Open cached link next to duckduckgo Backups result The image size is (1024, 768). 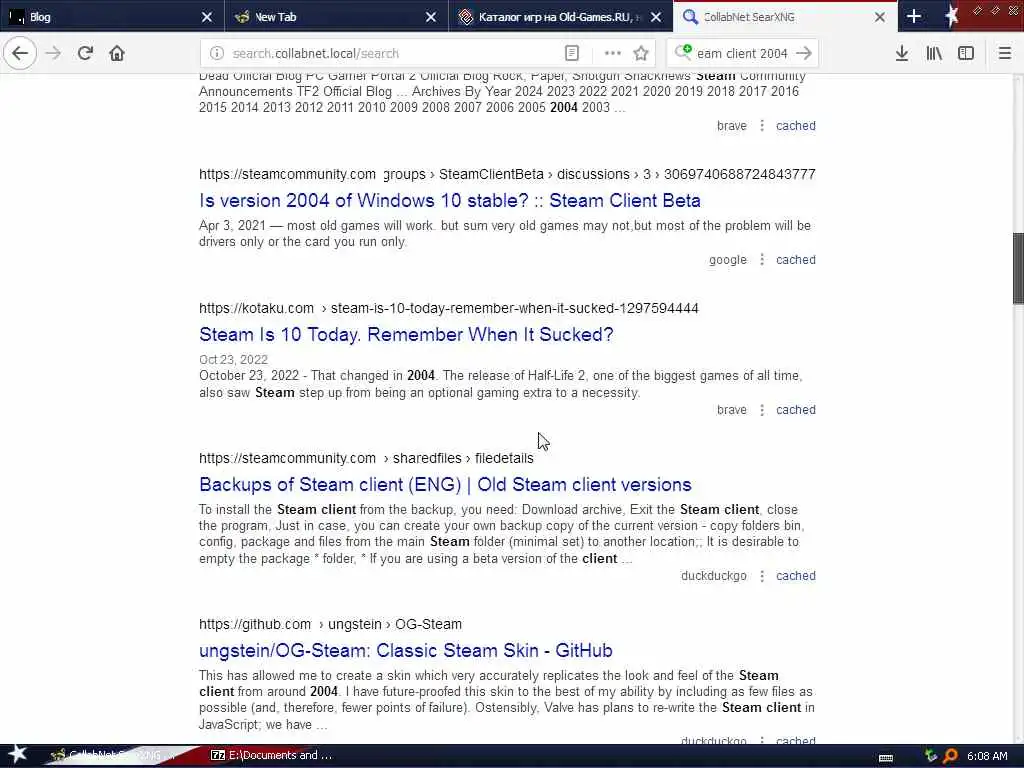795,575
